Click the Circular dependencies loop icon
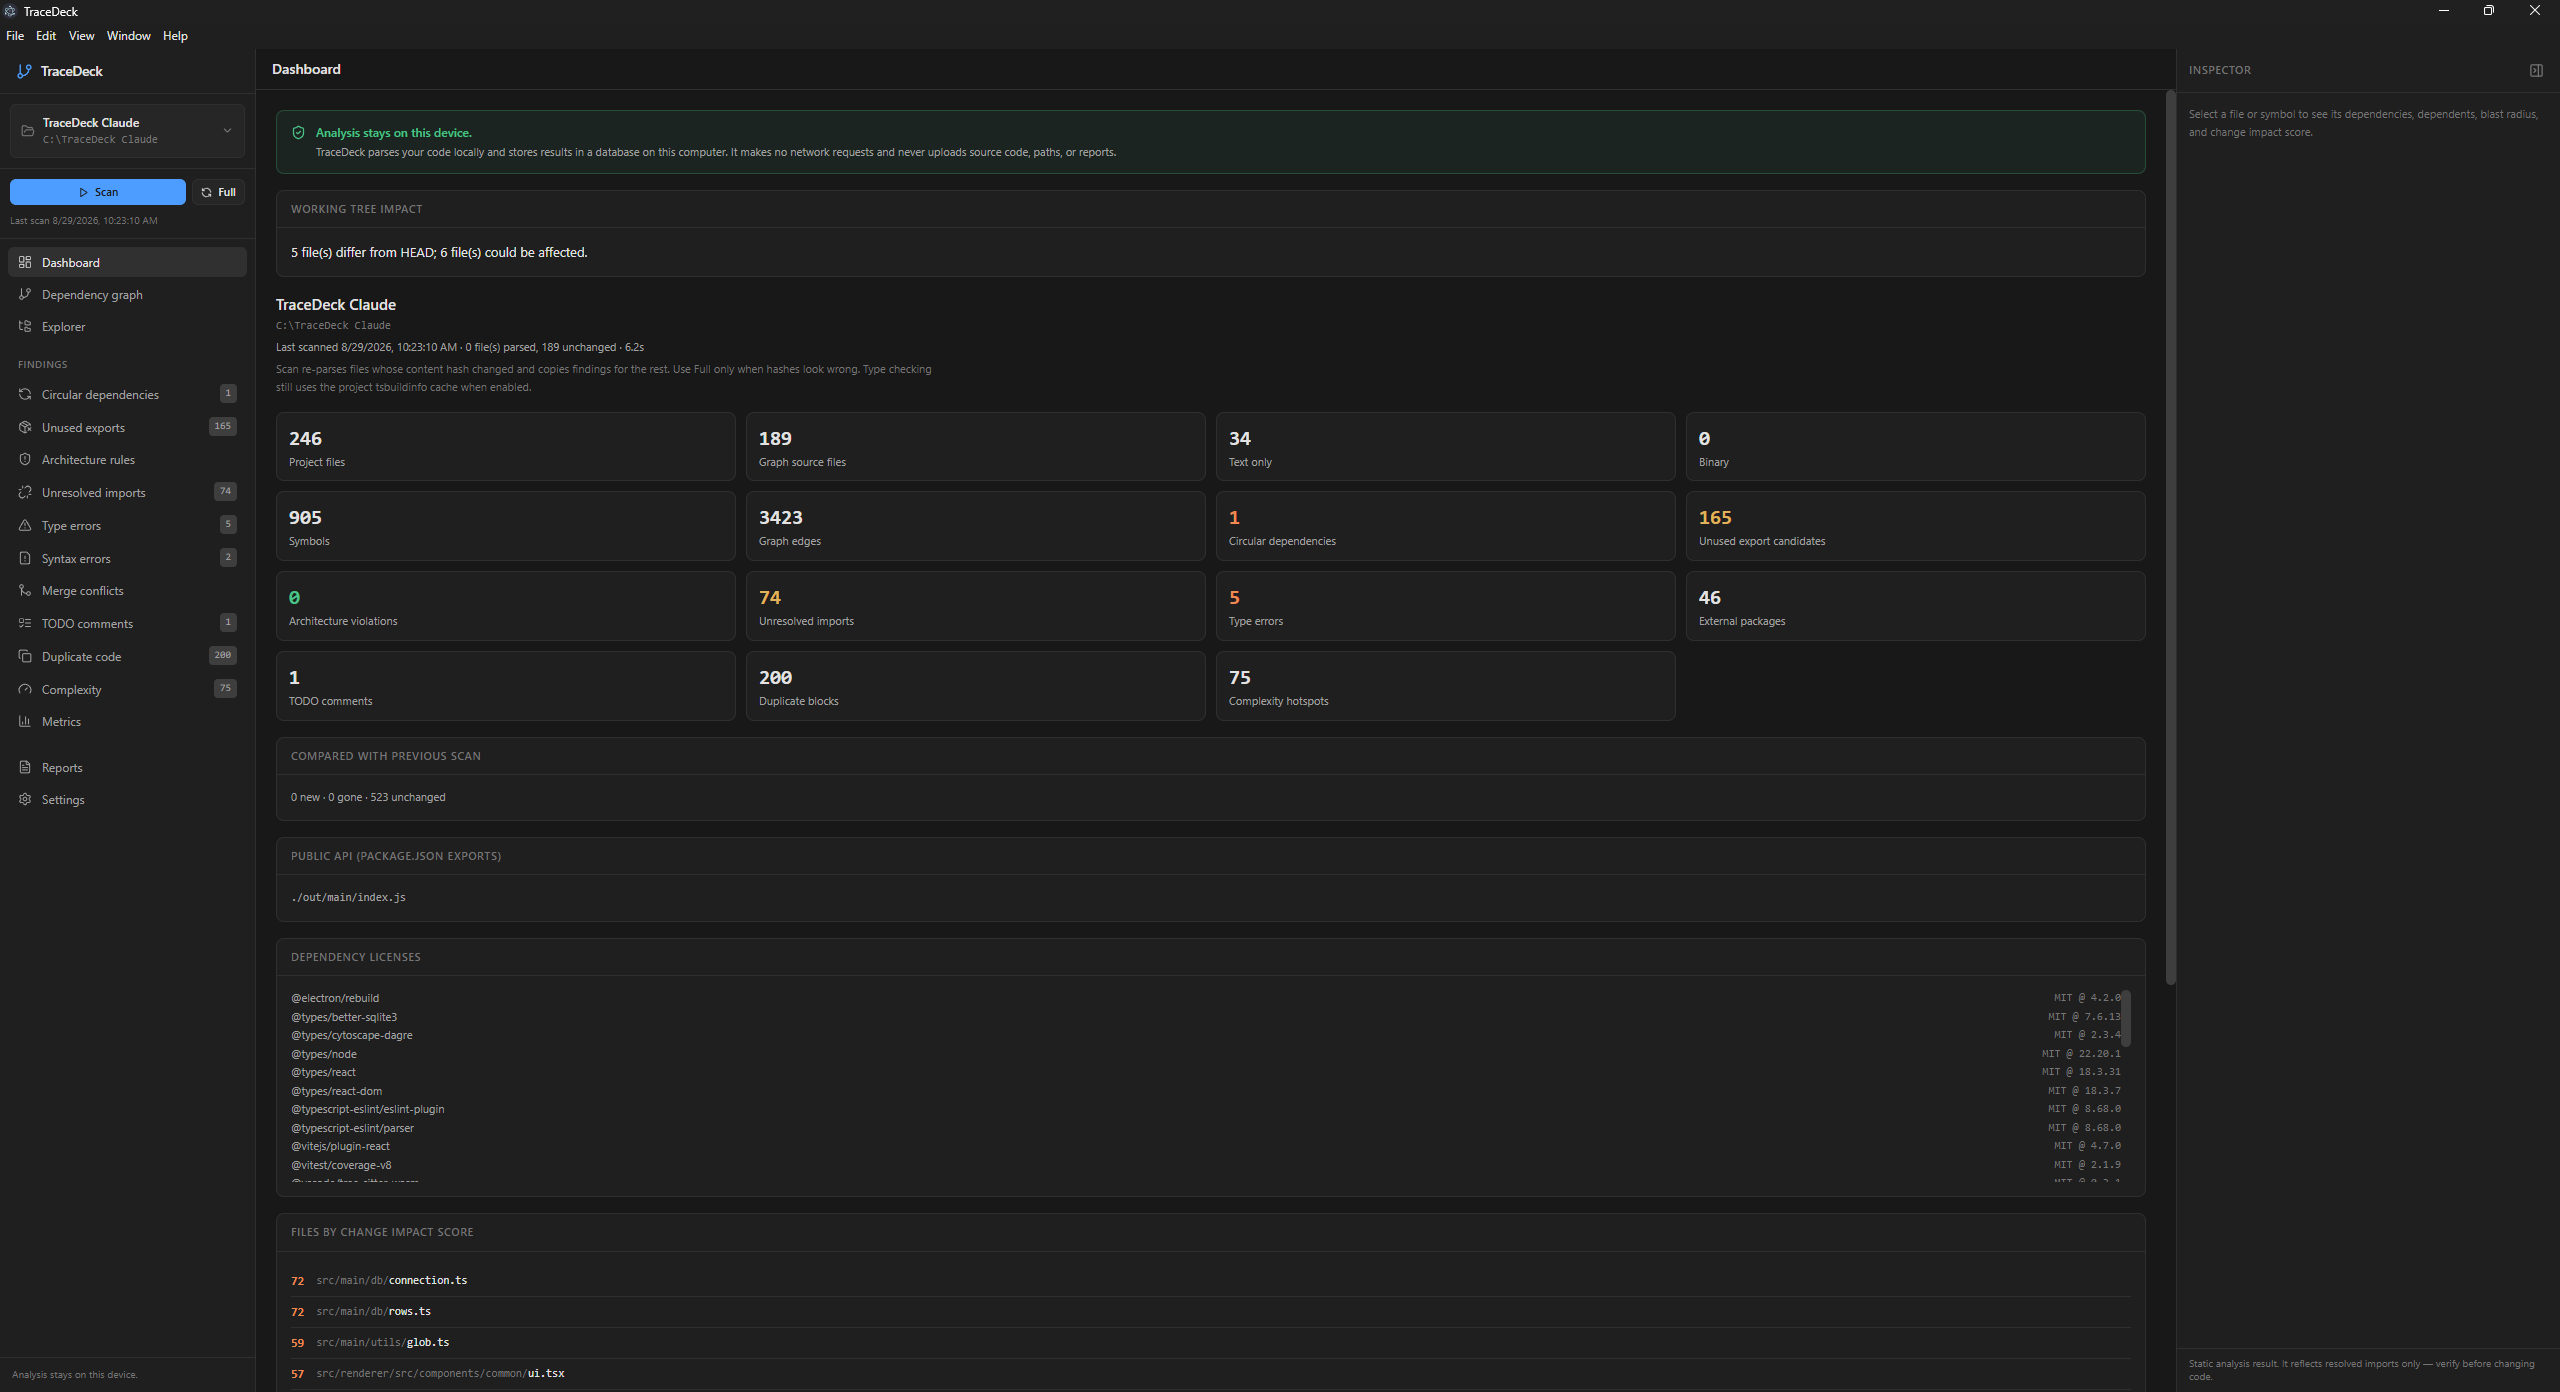 click(x=25, y=394)
